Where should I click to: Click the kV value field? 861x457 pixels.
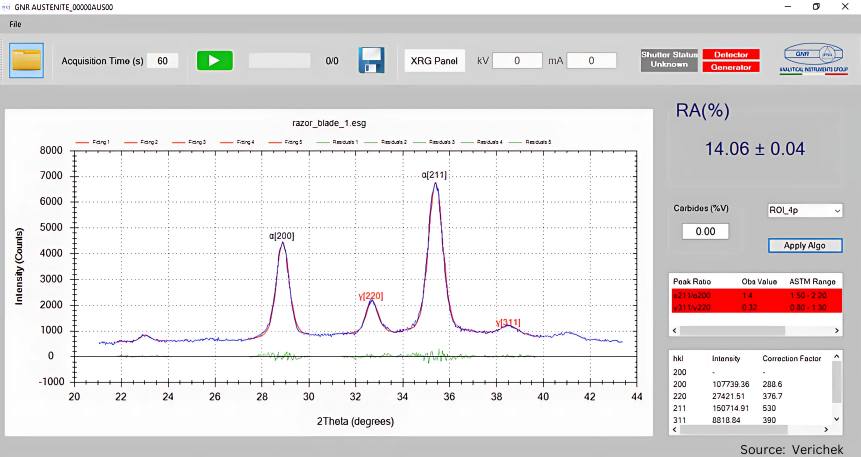click(517, 61)
